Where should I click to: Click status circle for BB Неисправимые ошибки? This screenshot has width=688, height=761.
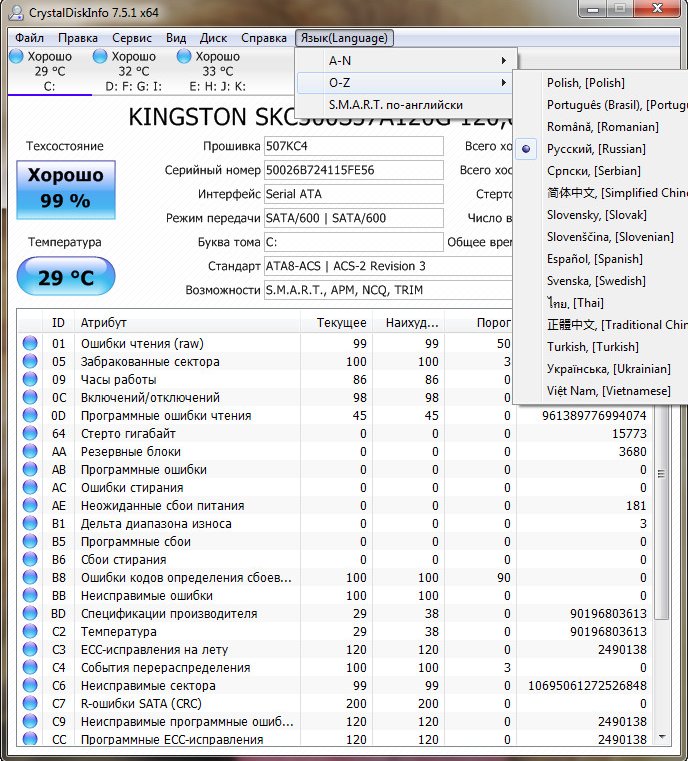30,595
